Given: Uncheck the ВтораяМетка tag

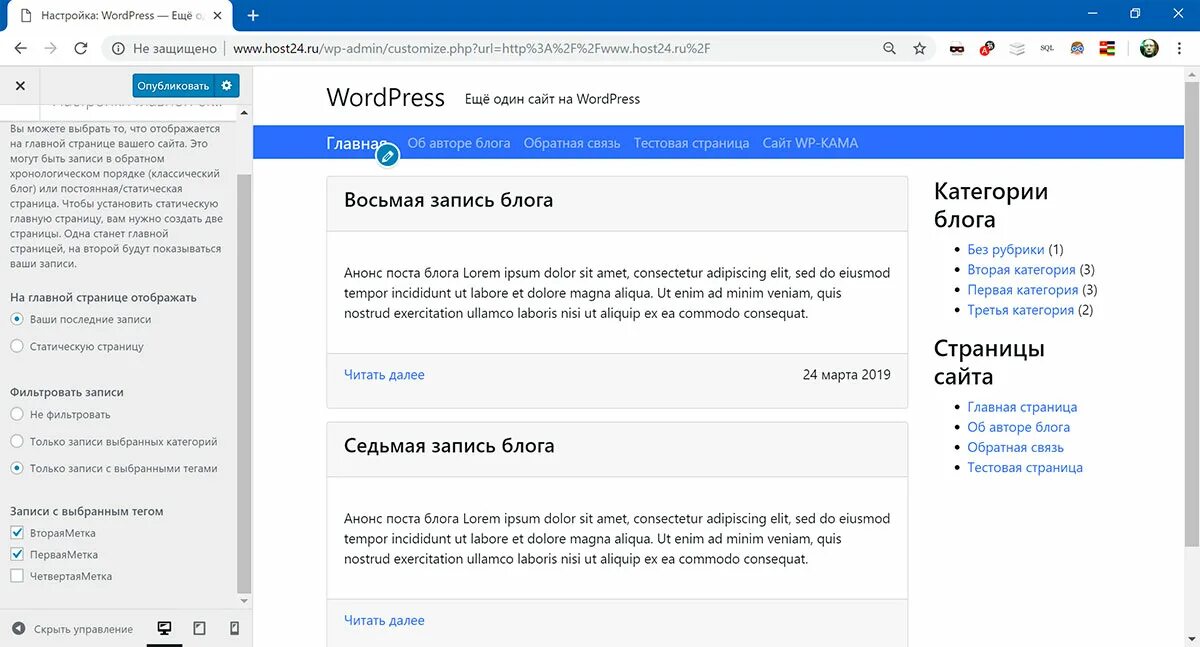Looking at the screenshot, I should (17, 533).
